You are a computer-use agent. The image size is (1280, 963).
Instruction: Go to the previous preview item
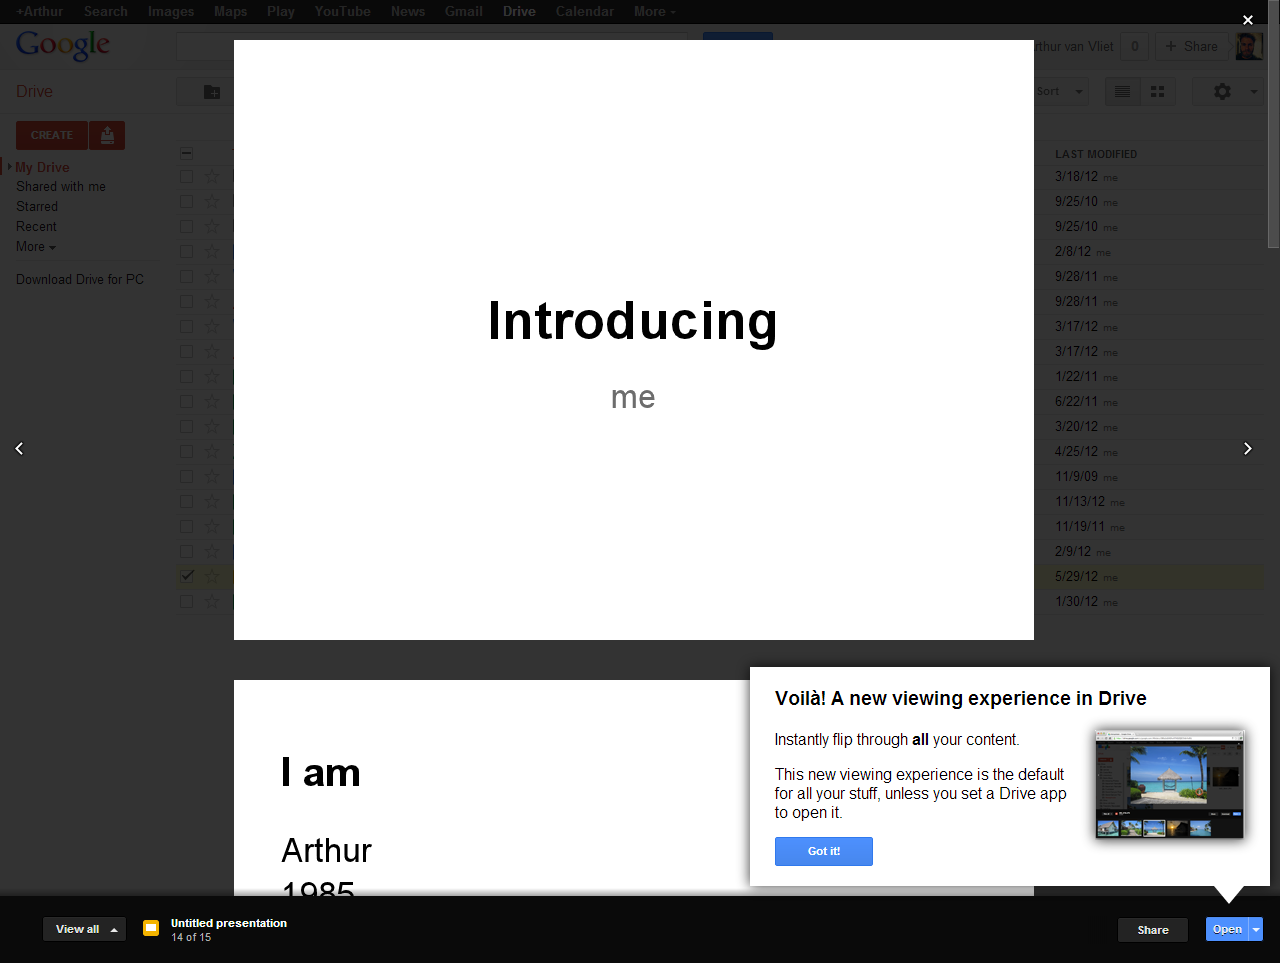[x=19, y=449]
